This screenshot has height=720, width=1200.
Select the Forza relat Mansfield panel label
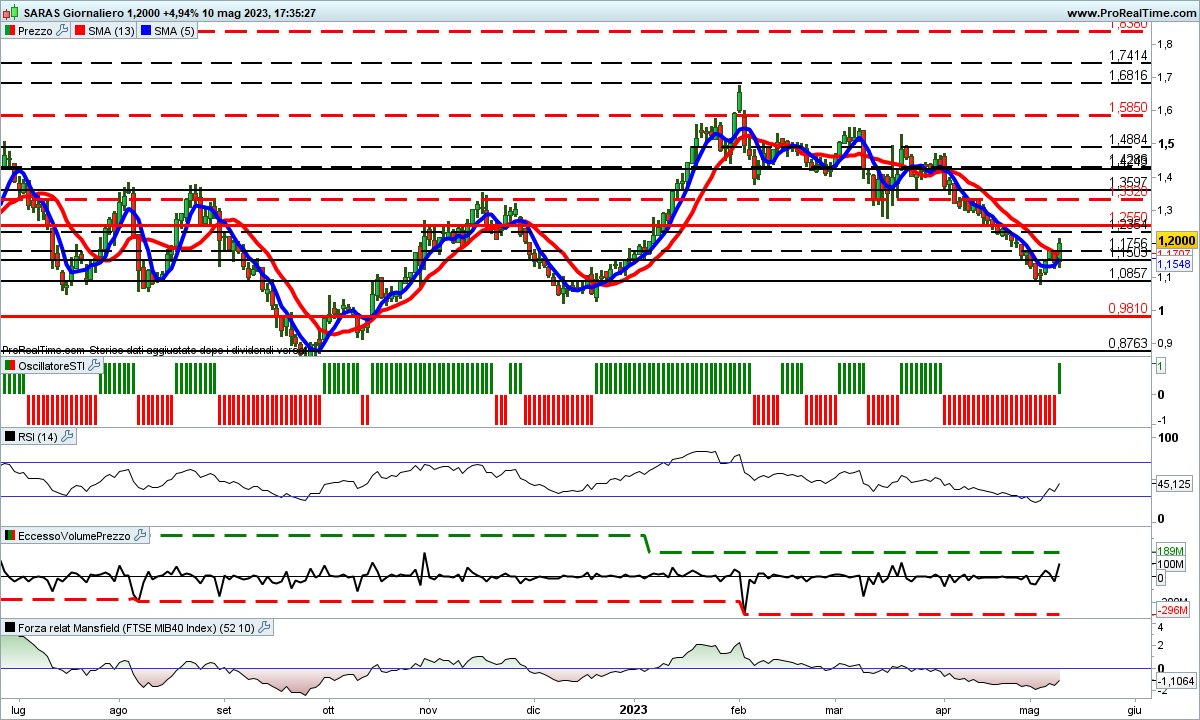click(x=137, y=627)
